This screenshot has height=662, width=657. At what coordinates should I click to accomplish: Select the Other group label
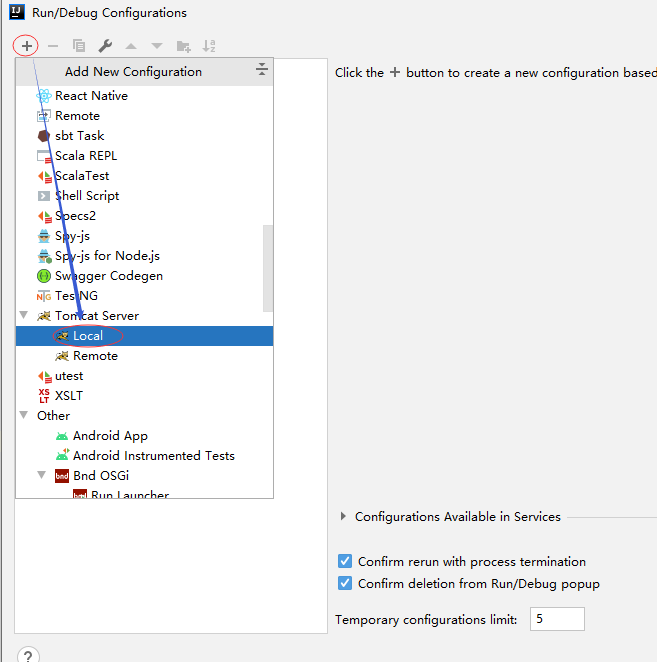(53, 415)
